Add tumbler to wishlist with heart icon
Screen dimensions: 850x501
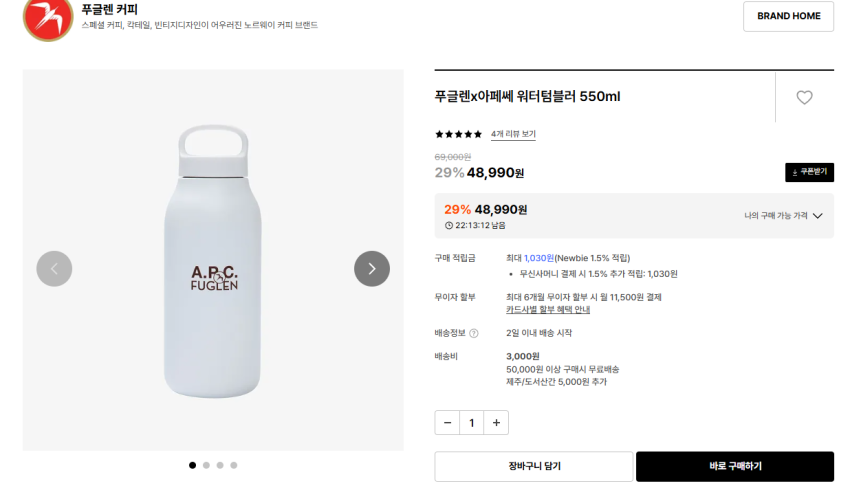coord(804,97)
